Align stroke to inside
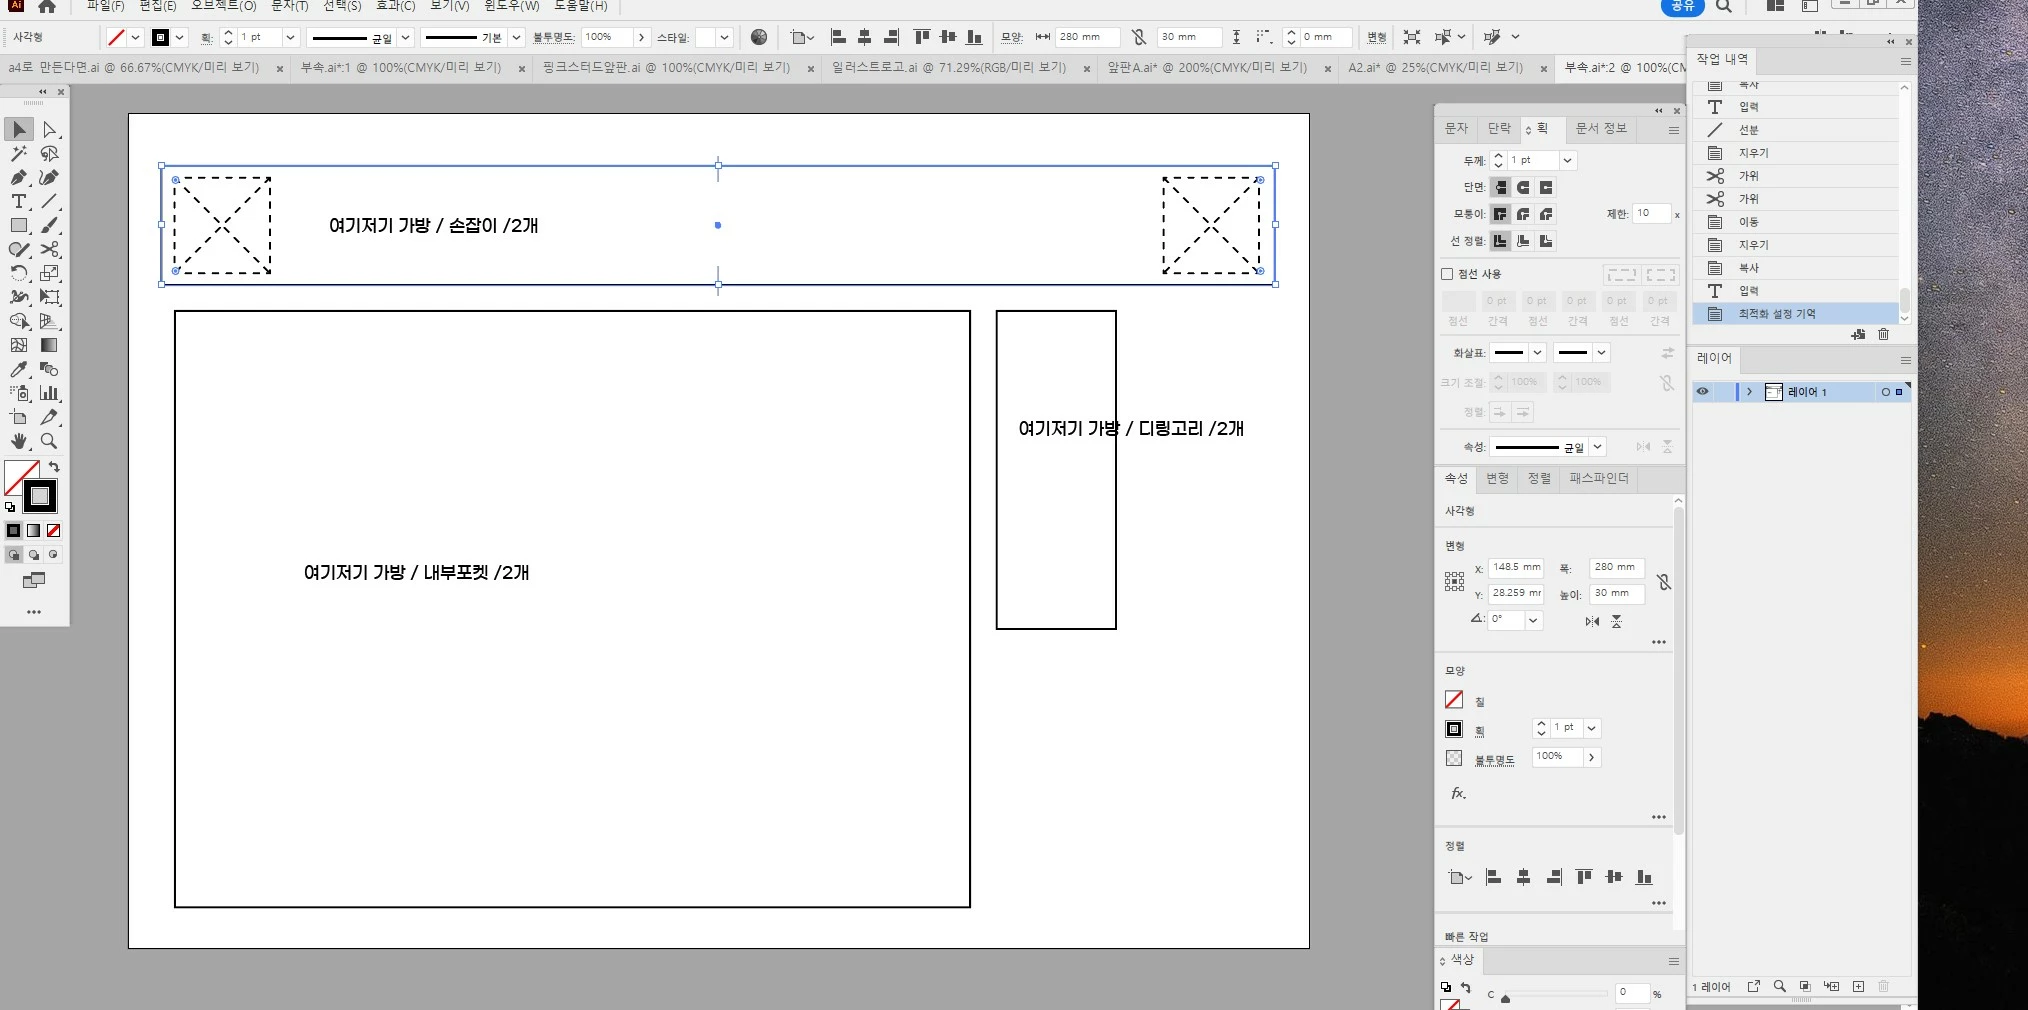The height and width of the screenshot is (1010, 2028). [1523, 241]
